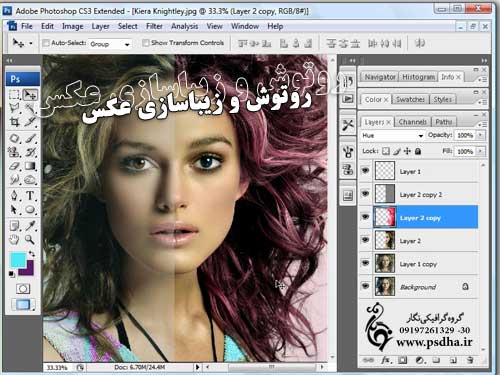Viewport: 500px width, 375px height.
Task: Hide the Background layer eye icon
Action: 366,286
